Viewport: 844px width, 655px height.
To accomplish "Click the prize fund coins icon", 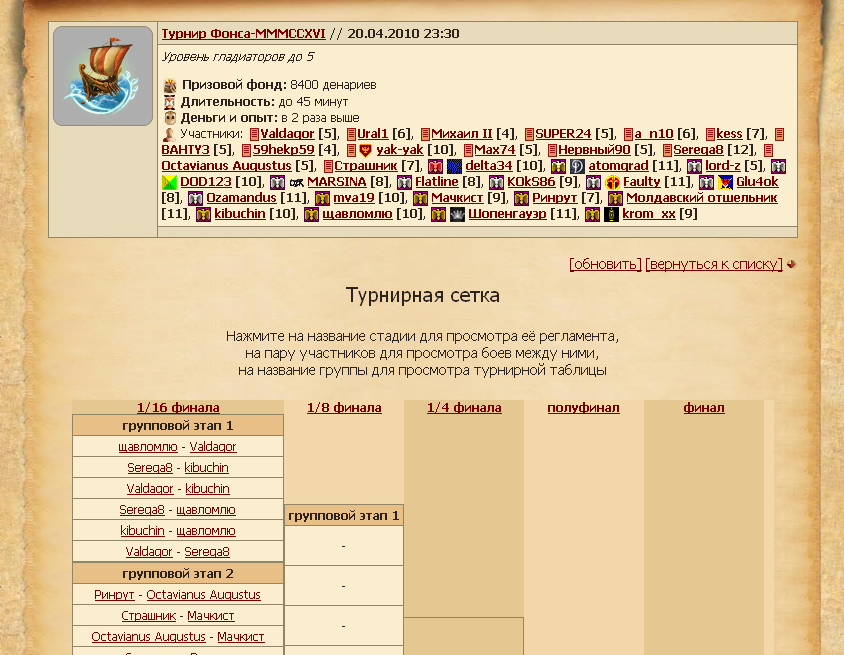I will pyautogui.click(x=170, y=86).
